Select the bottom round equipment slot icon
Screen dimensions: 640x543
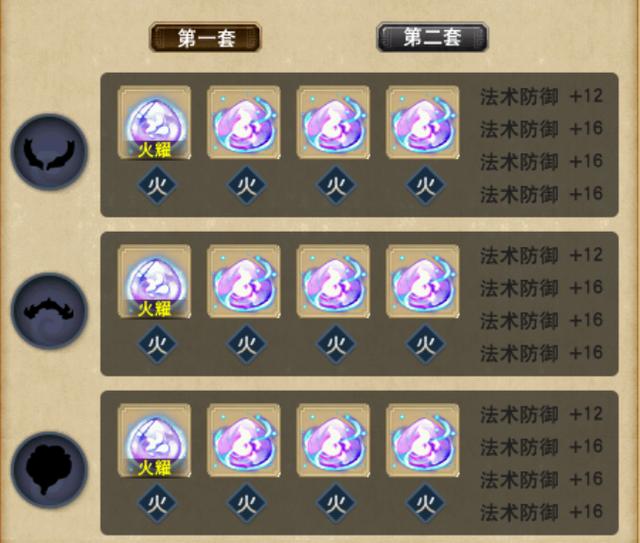point(49,470)
